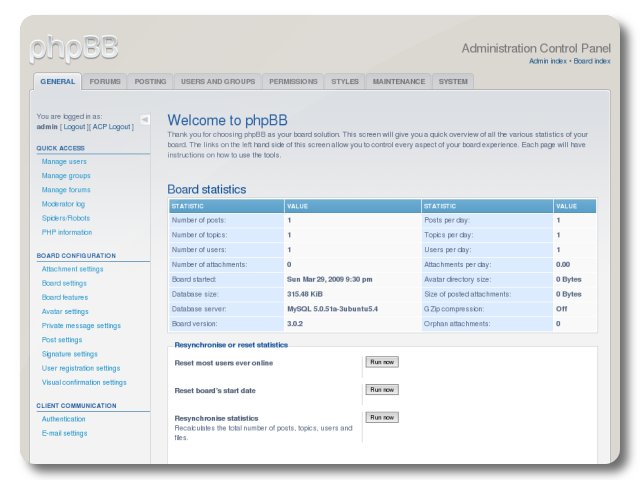
Task: View PHP information page
Action: [x=67, y=232]
